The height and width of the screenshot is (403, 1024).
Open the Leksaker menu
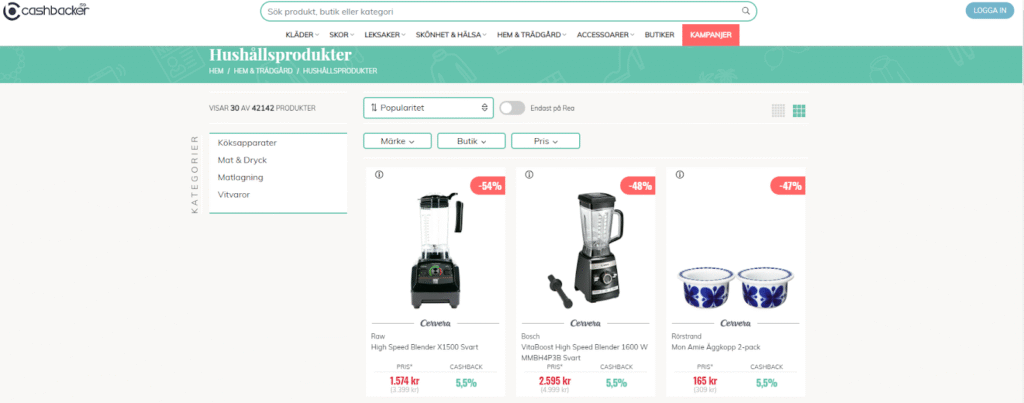click(385, 35)
